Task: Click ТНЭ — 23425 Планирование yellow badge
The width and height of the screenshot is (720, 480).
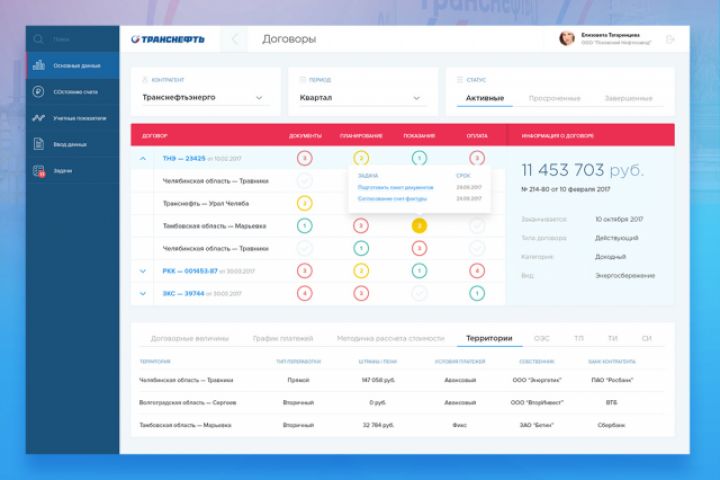Action: click(361, 158)
